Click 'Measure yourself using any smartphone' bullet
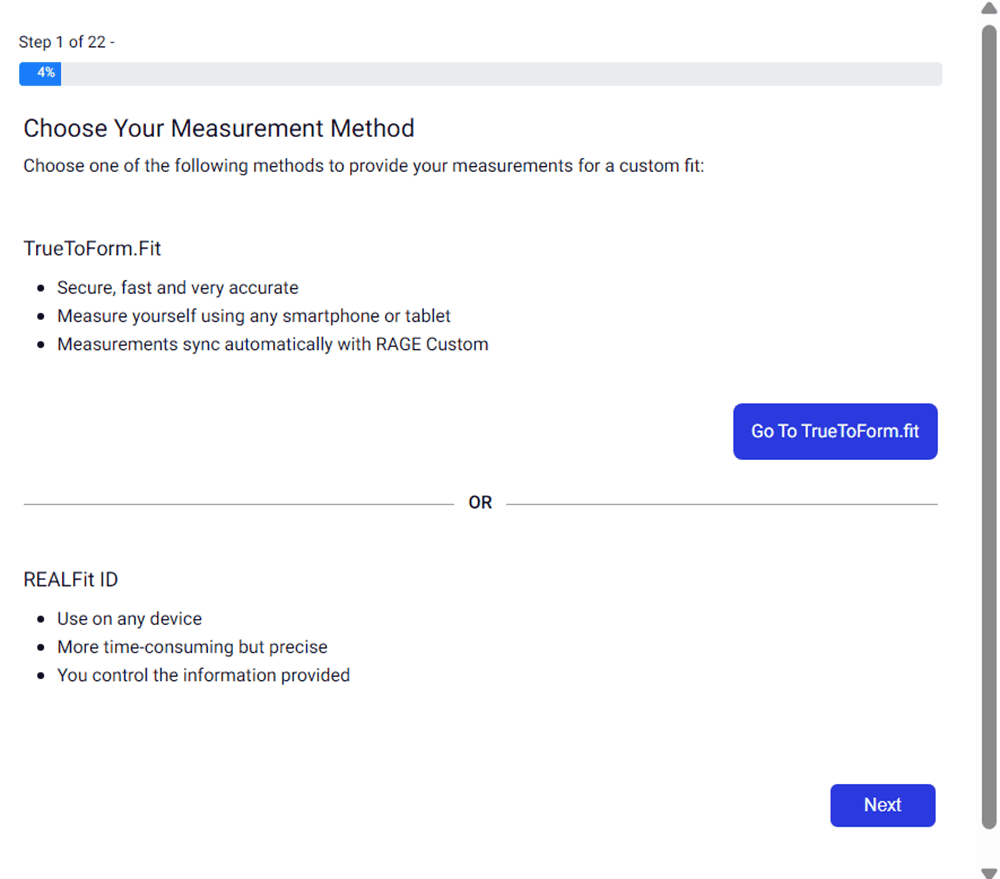 tap(253, 316)
